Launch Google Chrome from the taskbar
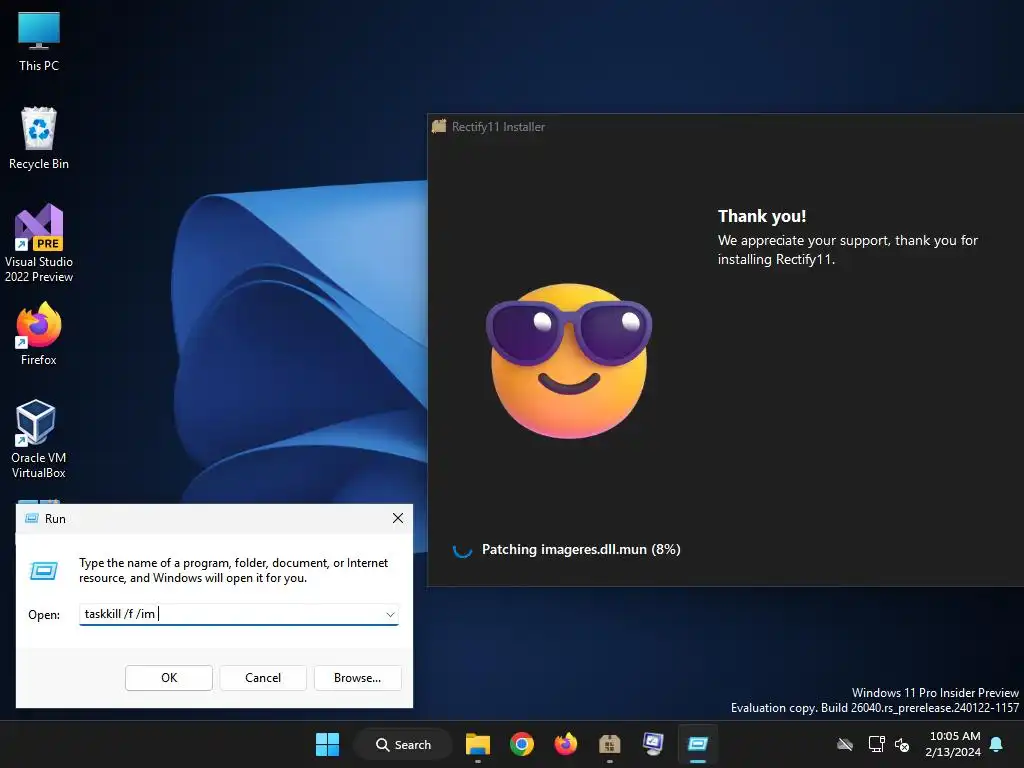This screenshot has width=1024, height=768. click(522, 744)
